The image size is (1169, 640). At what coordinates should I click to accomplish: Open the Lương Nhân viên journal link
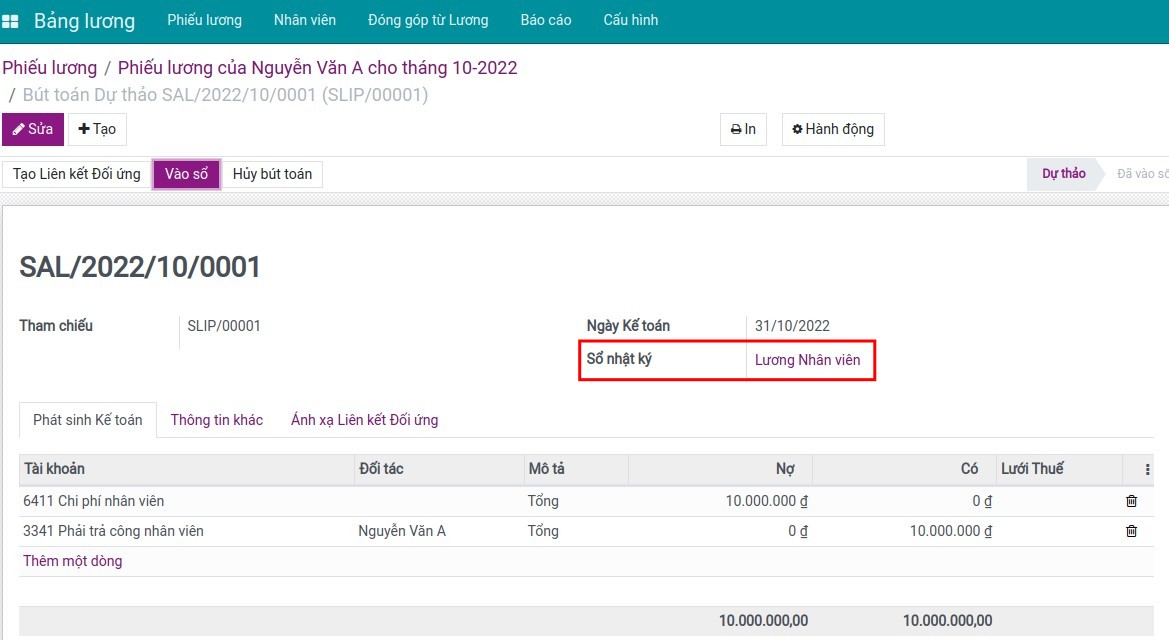[x=807, y=360]
